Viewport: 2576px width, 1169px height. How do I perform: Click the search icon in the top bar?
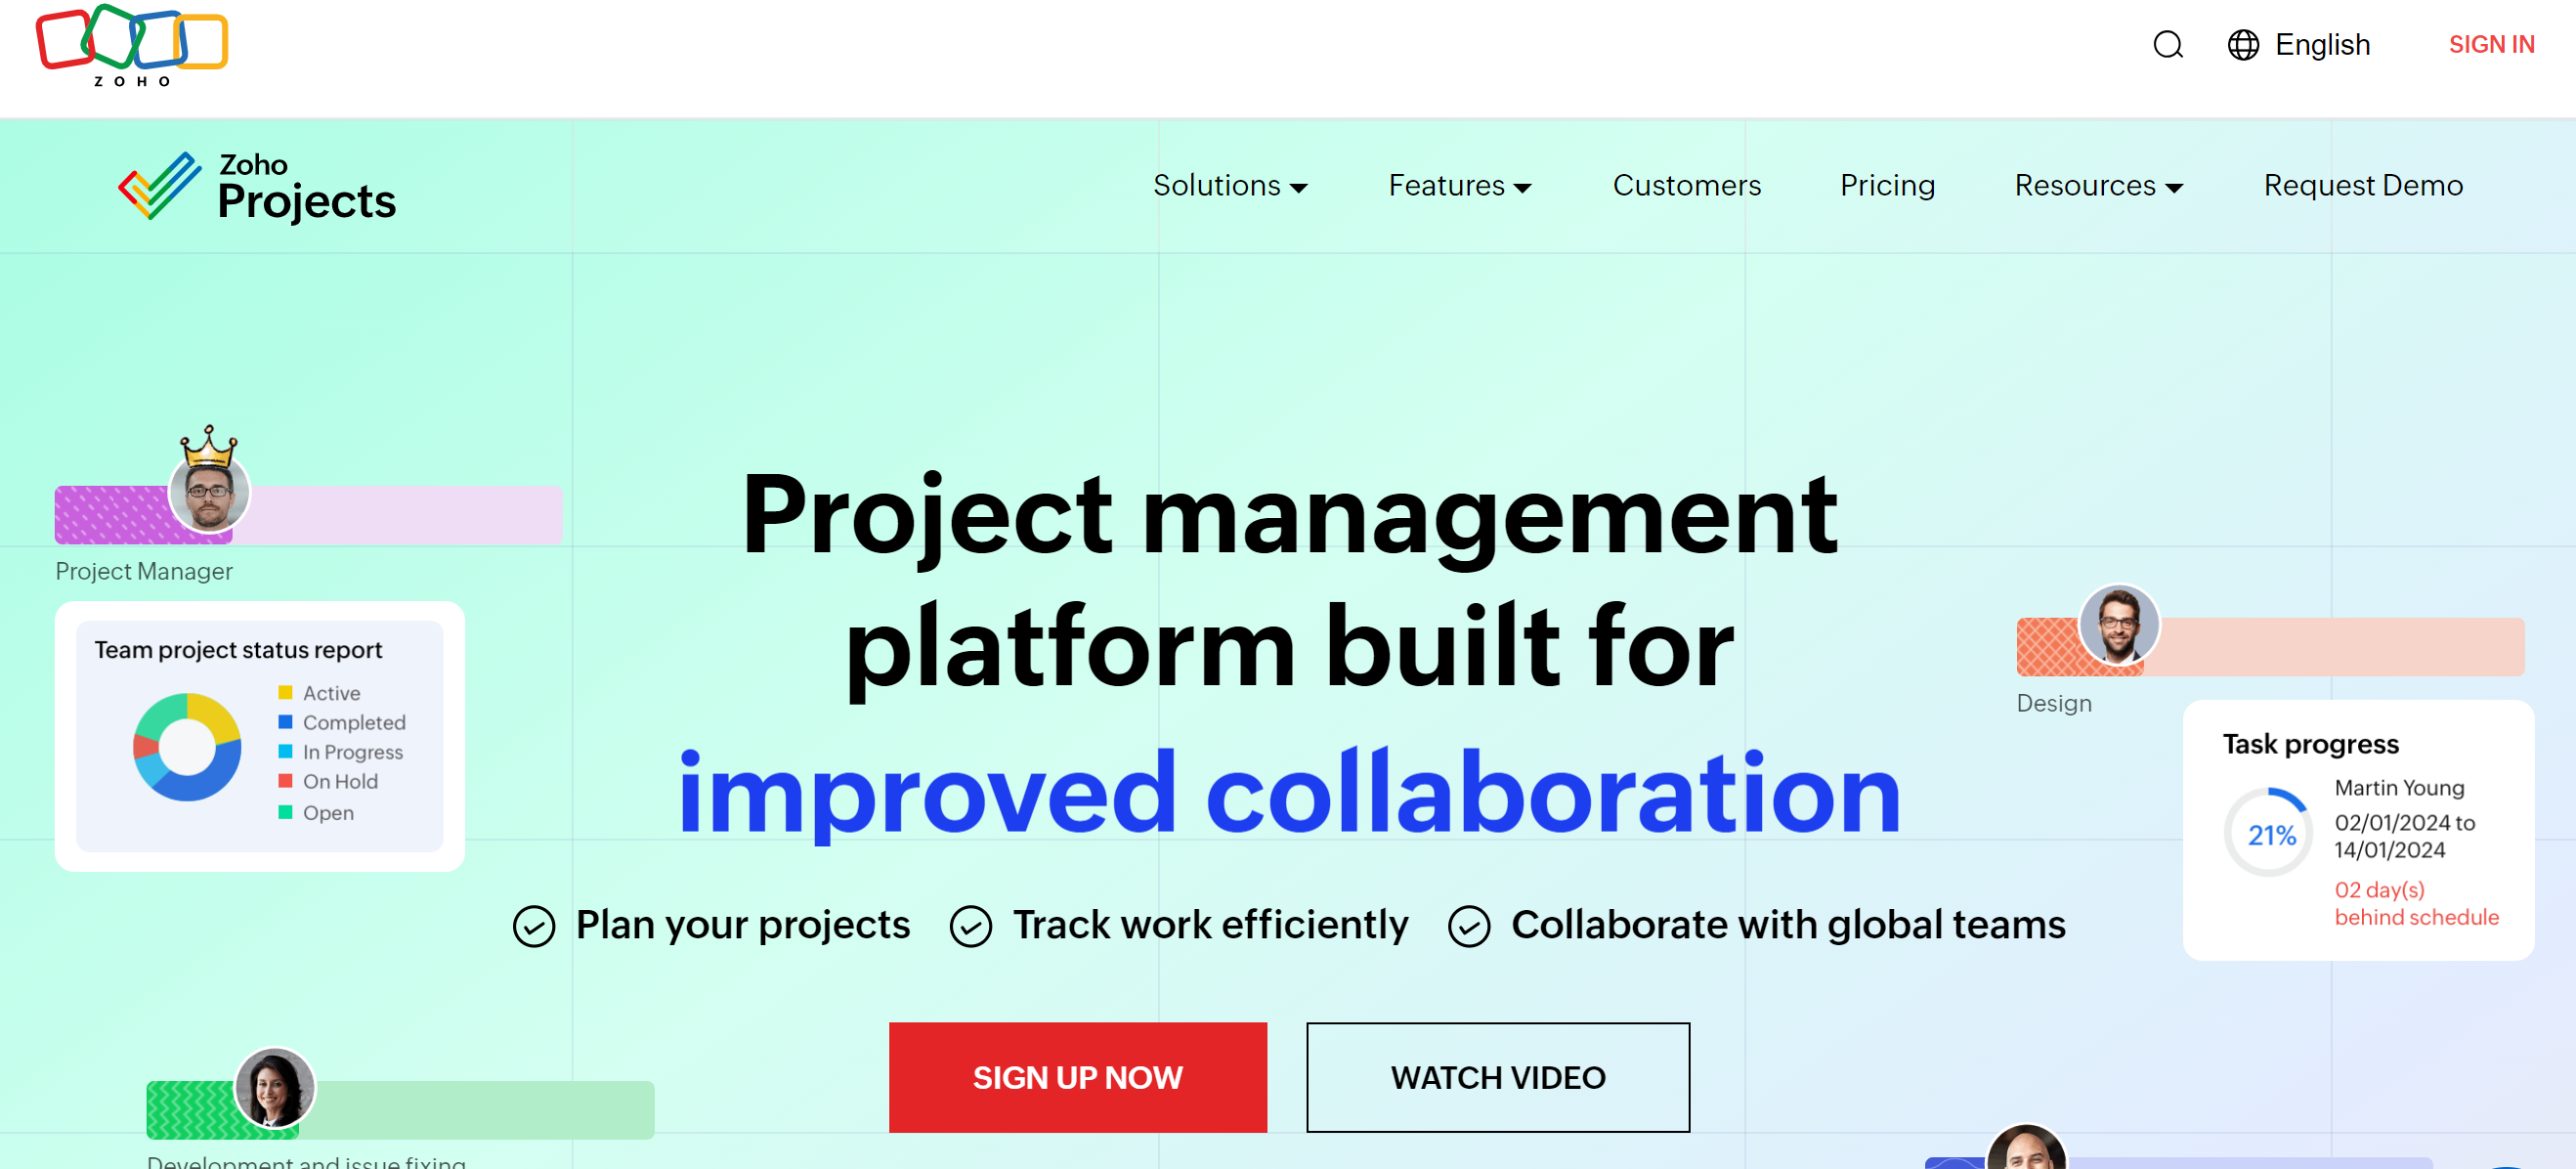click(x=2167, y=44)
